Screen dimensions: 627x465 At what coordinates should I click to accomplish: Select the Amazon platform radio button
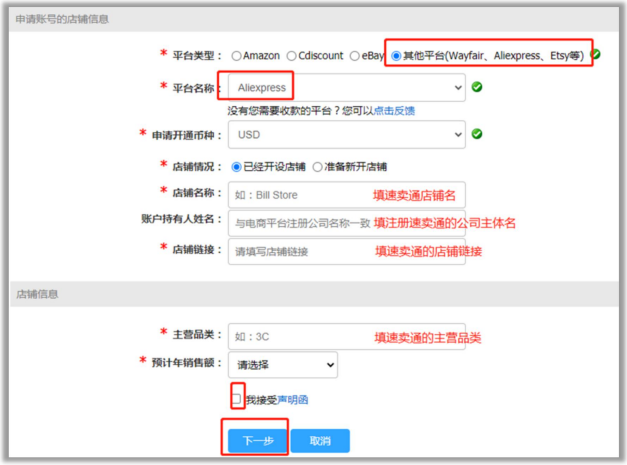(237, 56)
